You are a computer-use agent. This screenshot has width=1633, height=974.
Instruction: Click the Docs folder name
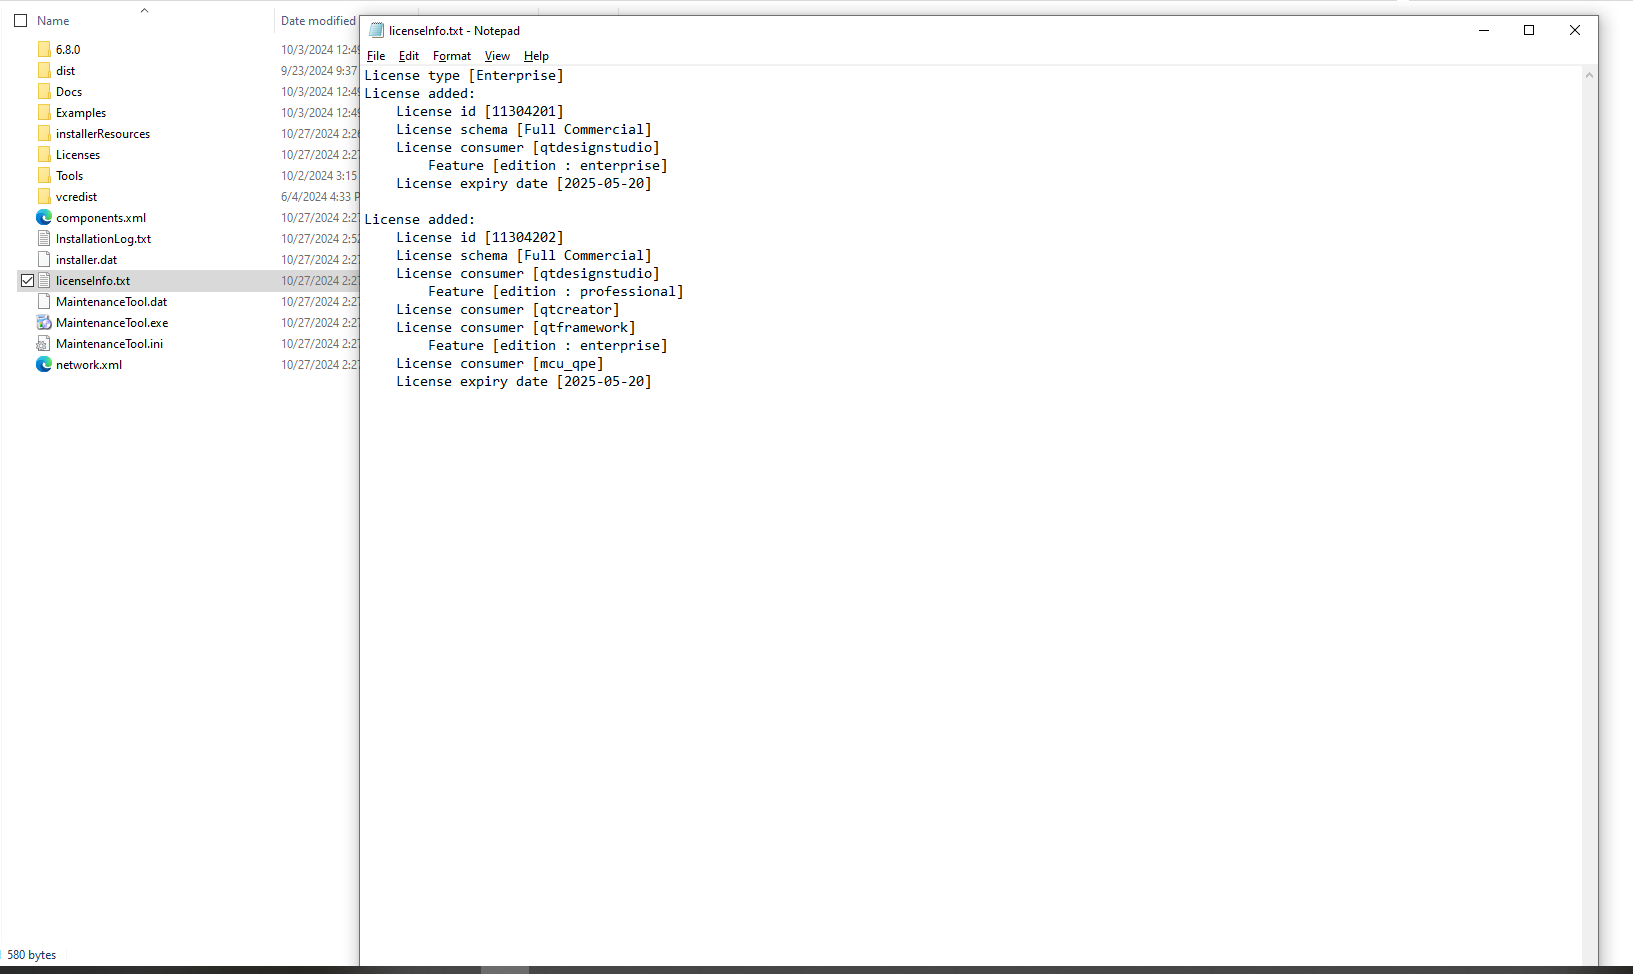tap(69, 91)
